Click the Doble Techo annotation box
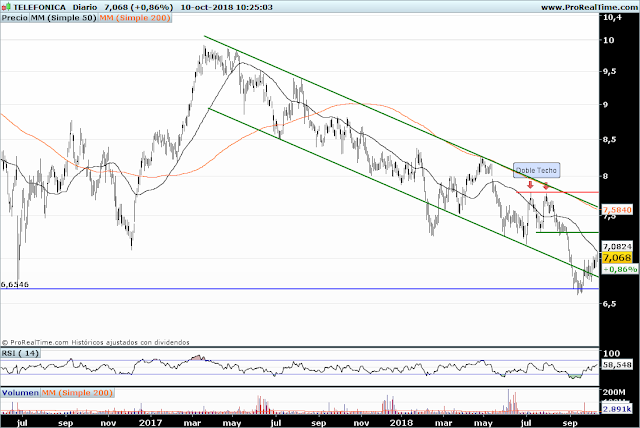640x428 pixels. pyautogui.click(x=536, y=171)
